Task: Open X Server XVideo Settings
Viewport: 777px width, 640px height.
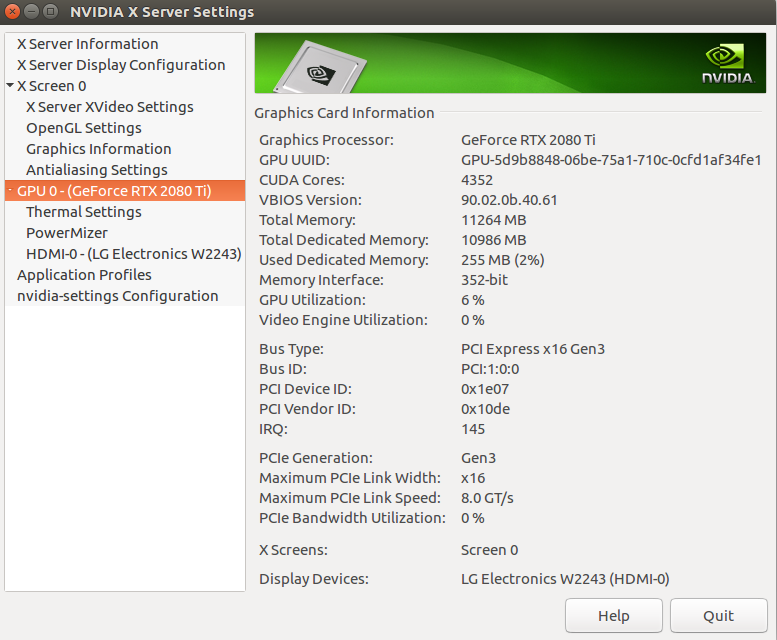Action: coord(110,107)
